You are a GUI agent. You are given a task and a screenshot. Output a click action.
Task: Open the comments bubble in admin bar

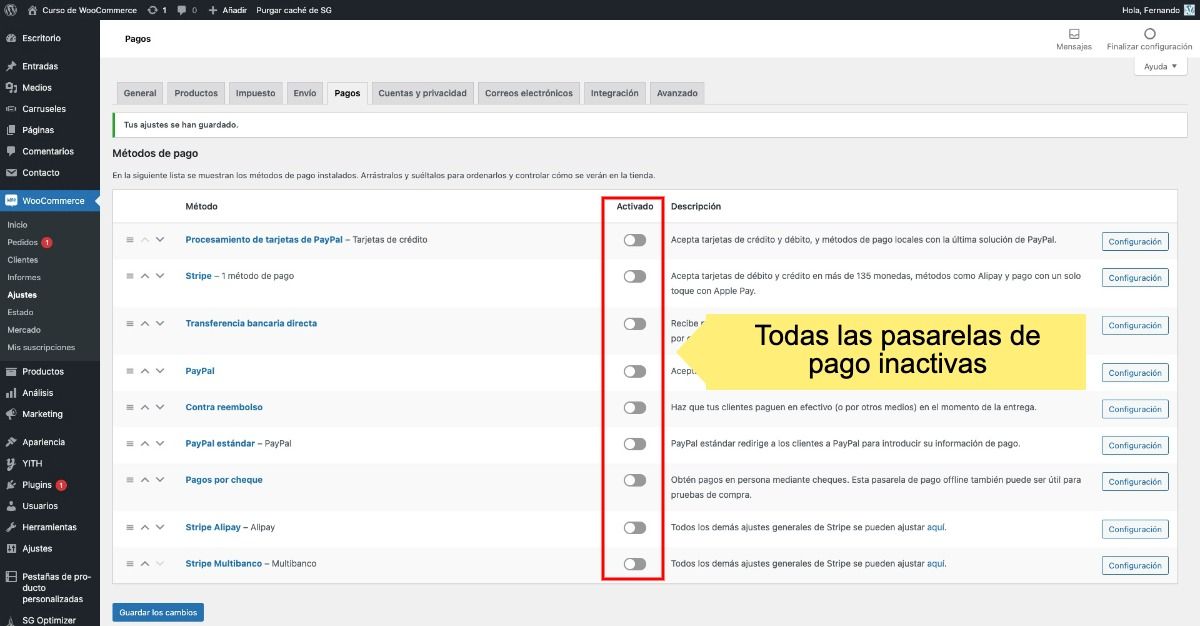tap(182, 10)
